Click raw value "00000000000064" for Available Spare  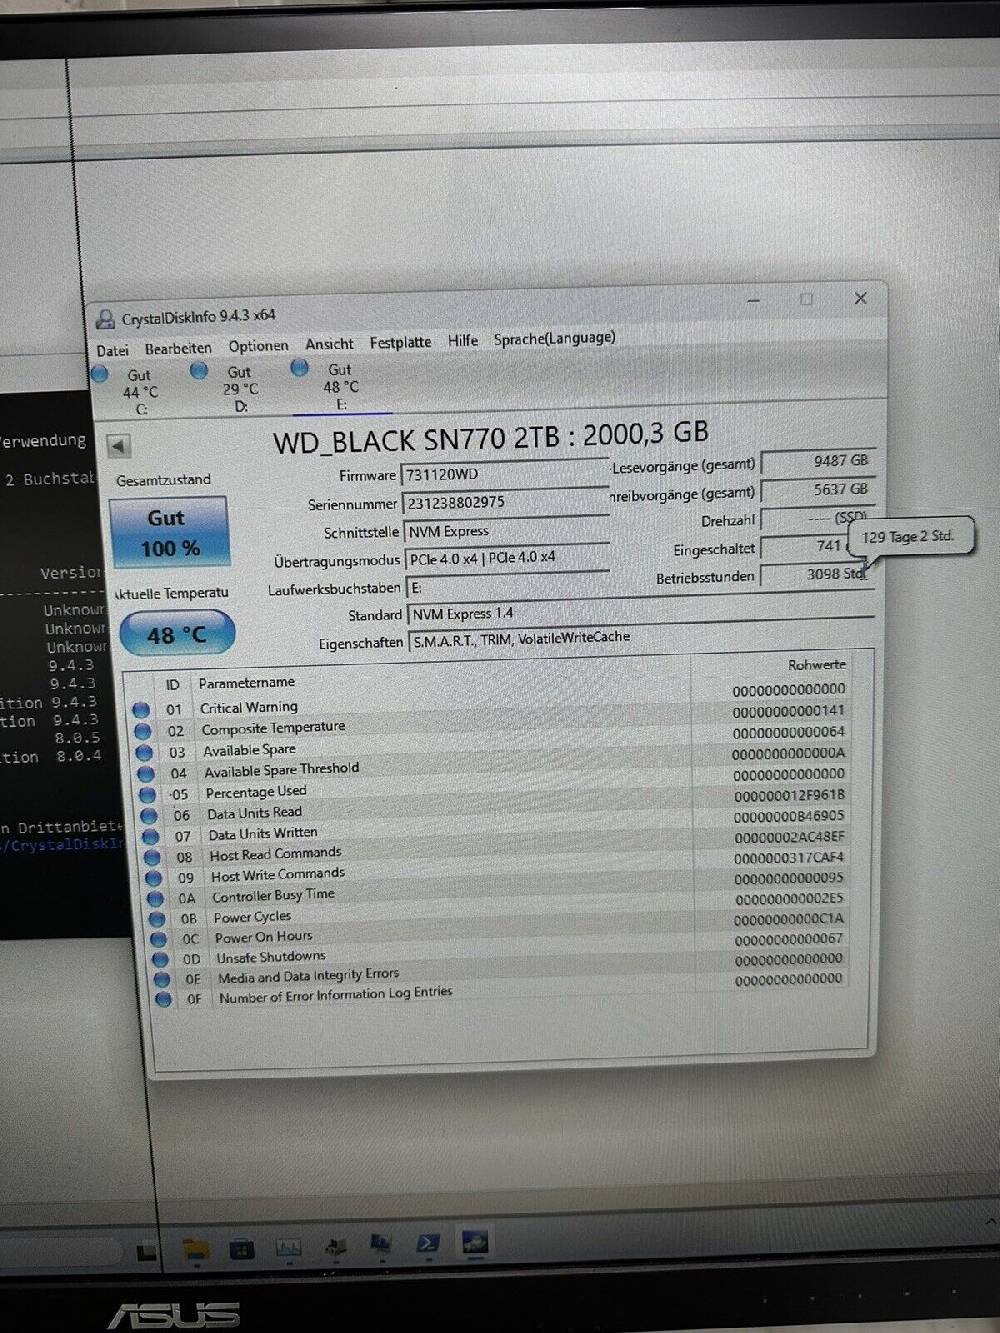[789, 732]
